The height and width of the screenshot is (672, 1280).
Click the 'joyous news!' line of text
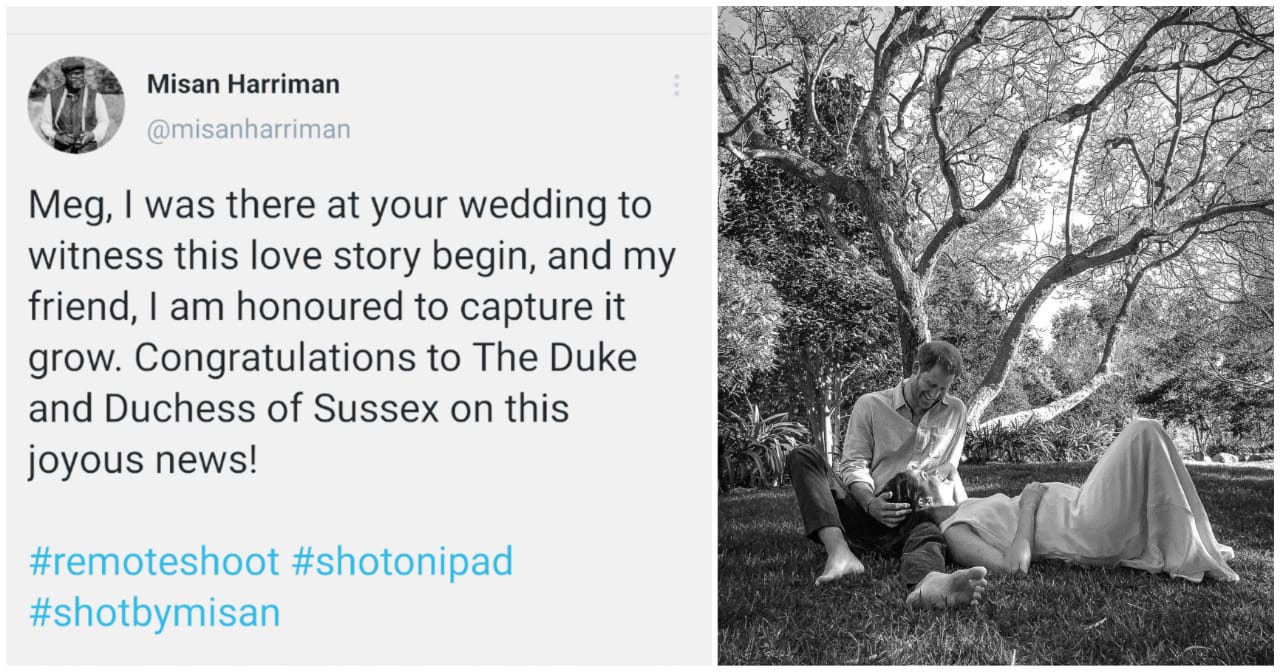pyautogui.click(x=143, y=461)
